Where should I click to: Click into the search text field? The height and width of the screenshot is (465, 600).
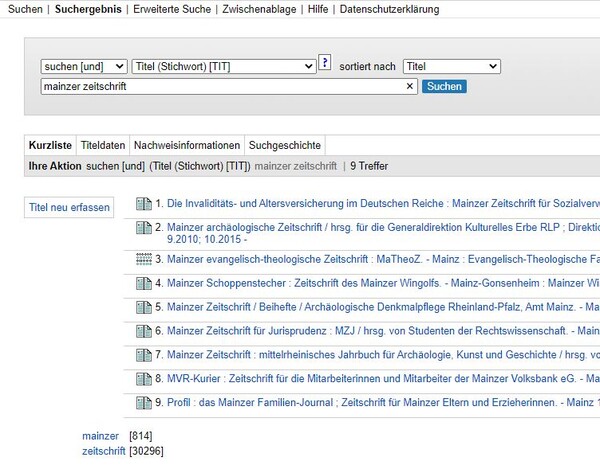click(223, 86)
